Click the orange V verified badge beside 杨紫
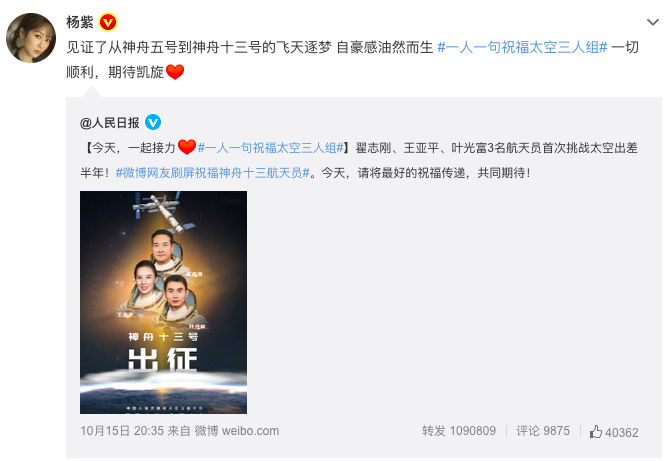 [108, 22]
